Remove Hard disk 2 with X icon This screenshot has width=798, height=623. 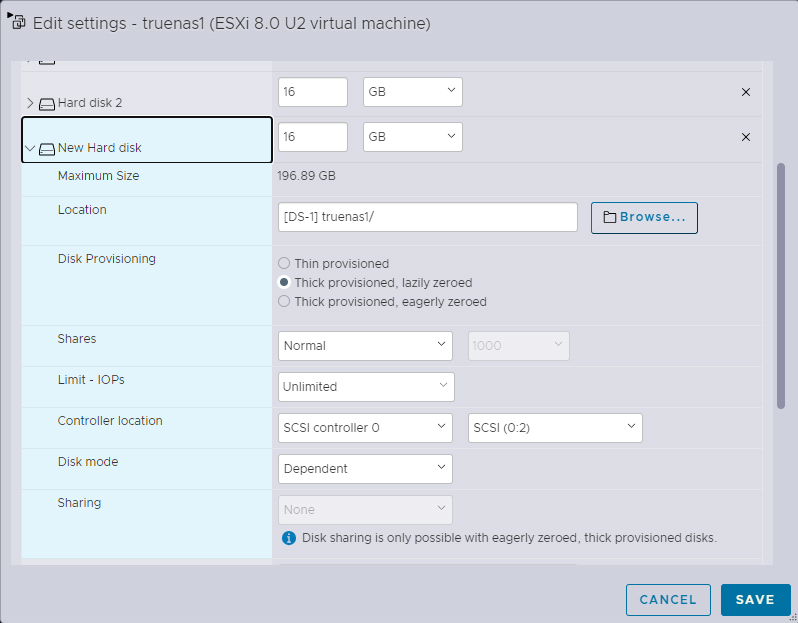click(745, 92)
